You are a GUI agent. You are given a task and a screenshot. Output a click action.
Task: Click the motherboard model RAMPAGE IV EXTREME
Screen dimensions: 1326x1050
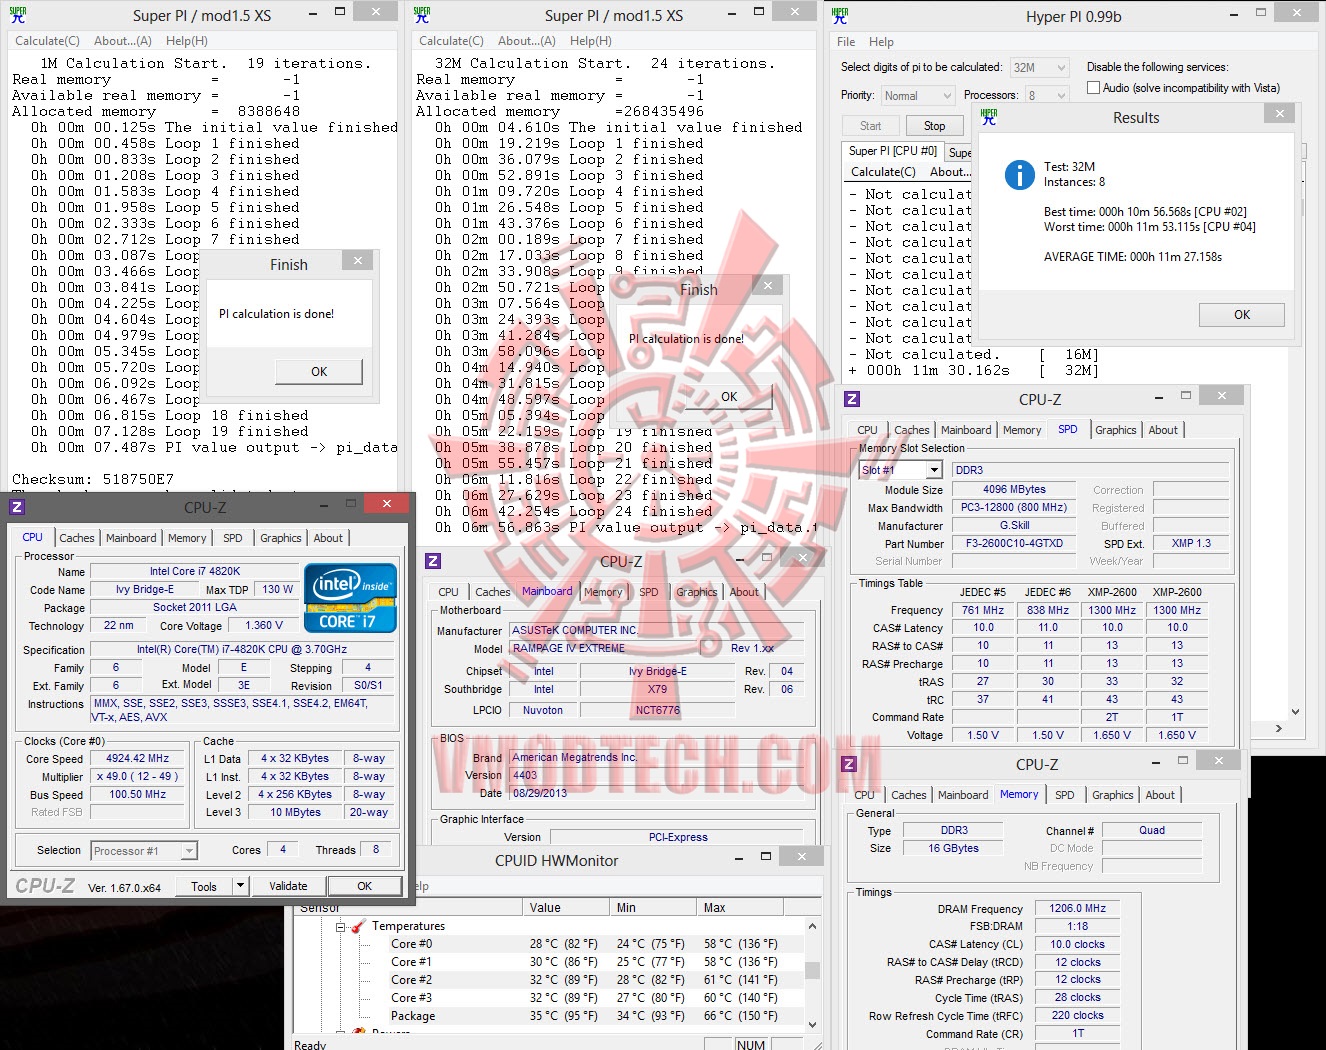[568, 648]
